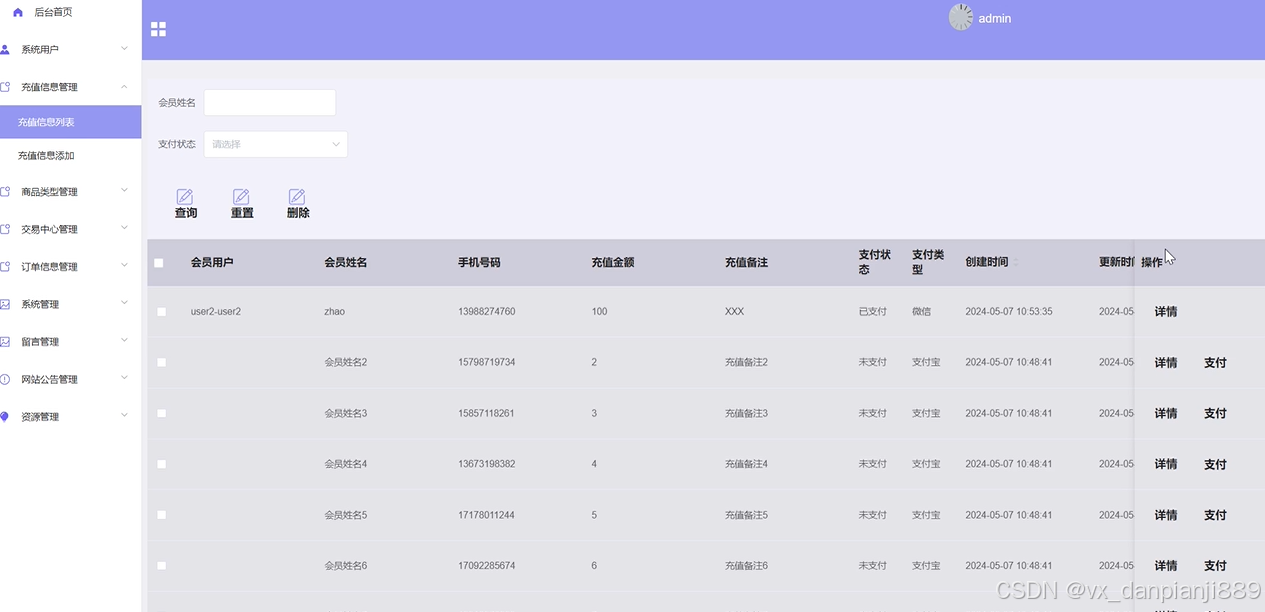Sort by 创建时间 using the sort arrows
Image resolution: width=1265 pixels, height=612 pixels.
tap(1017, 262)
